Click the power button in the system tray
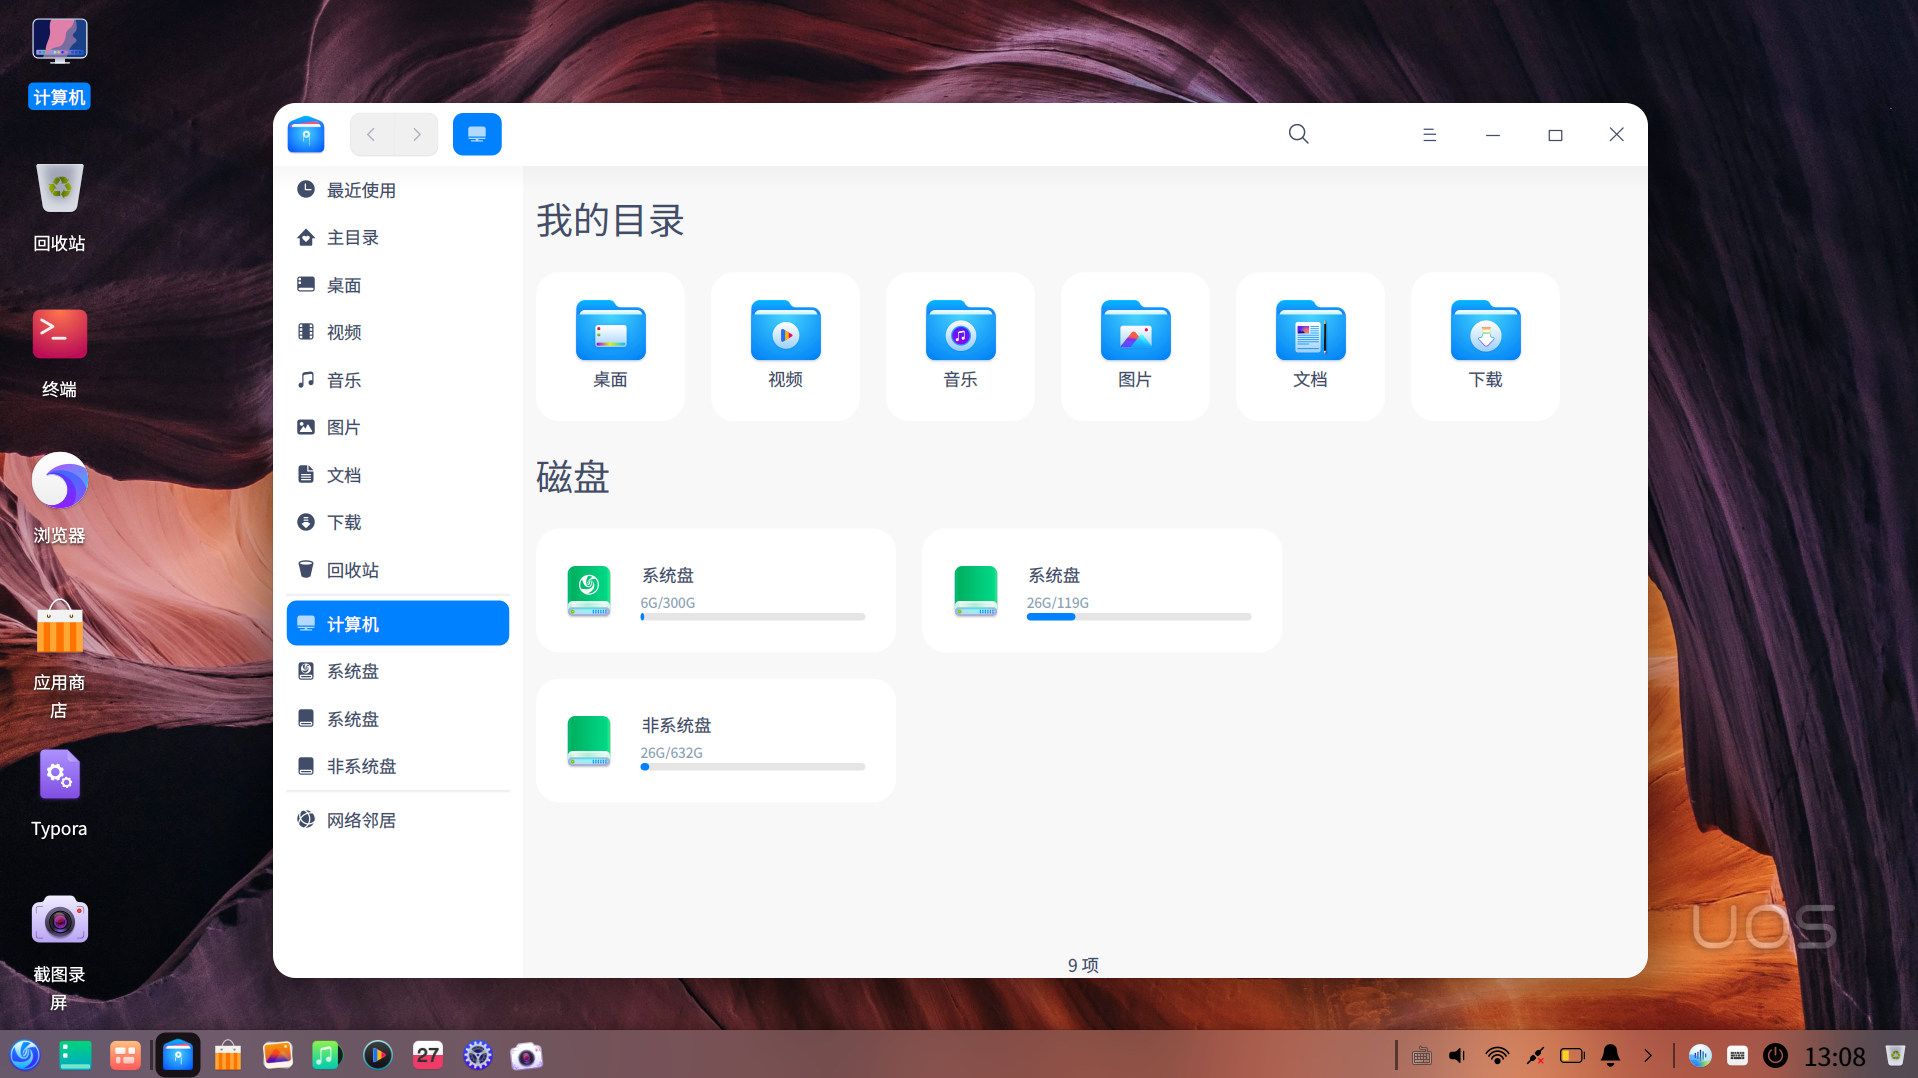 pos(1774,1055)
